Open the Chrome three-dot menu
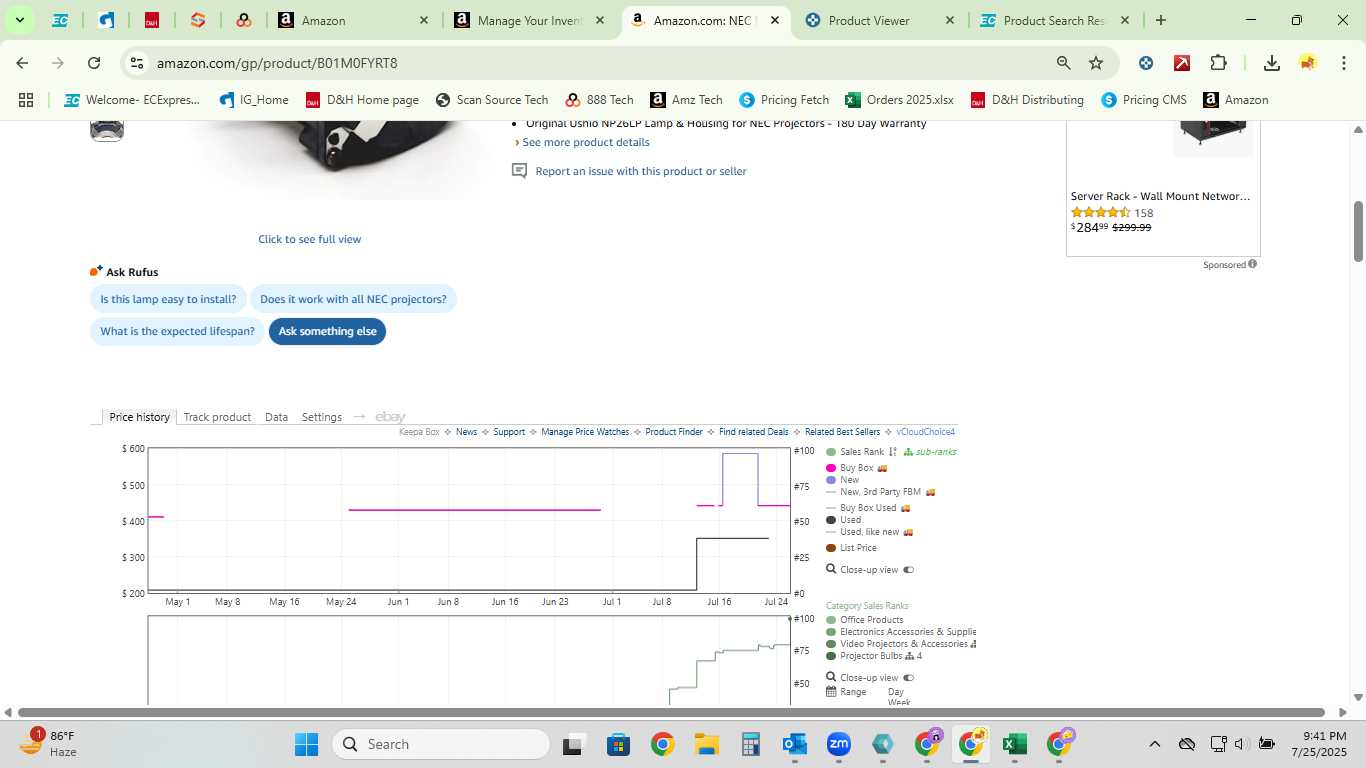Screen dimensions: 1366x768 [1343, 63]
